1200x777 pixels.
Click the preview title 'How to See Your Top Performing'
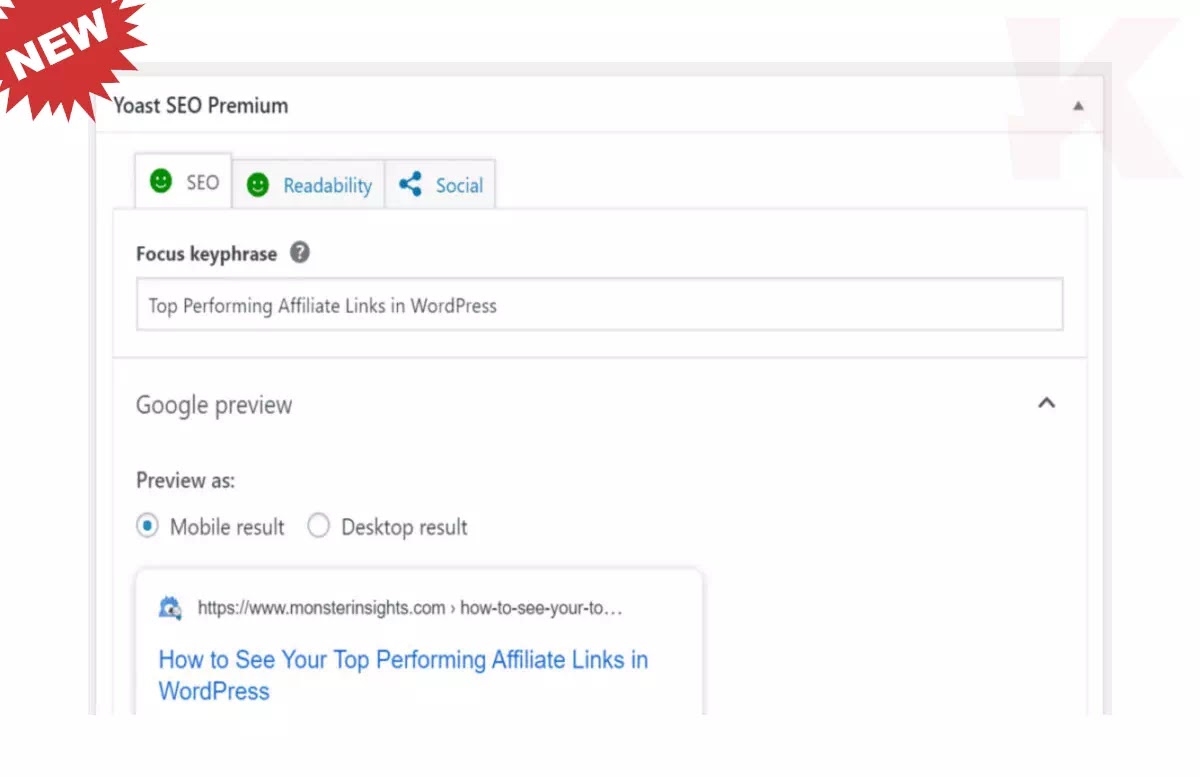tap(403, 675)
